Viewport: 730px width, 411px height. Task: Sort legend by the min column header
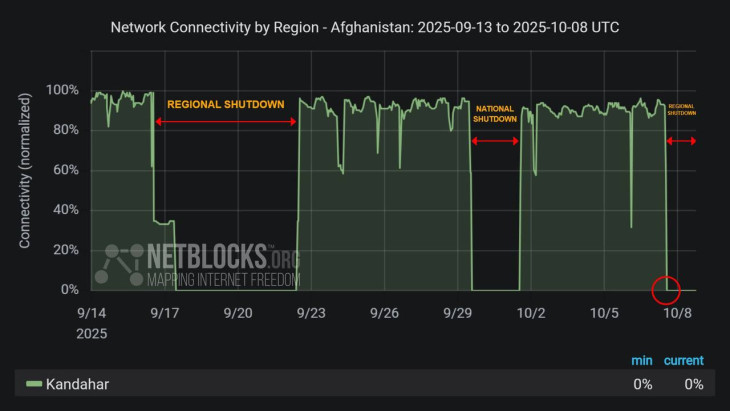click(642, 360)
